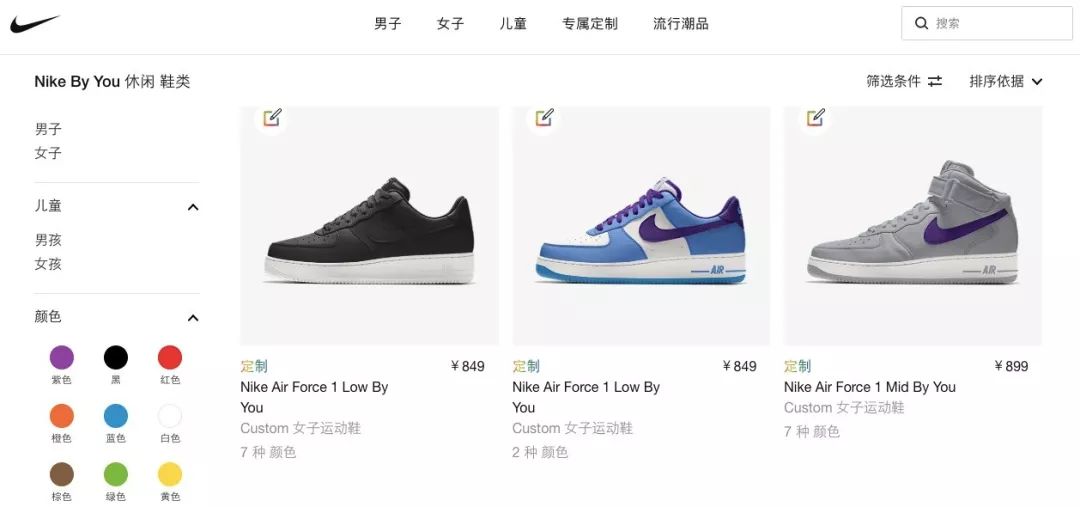Select the purple 紫色 color swatch
Screen dimensions: 1080x507
[61, 358]
